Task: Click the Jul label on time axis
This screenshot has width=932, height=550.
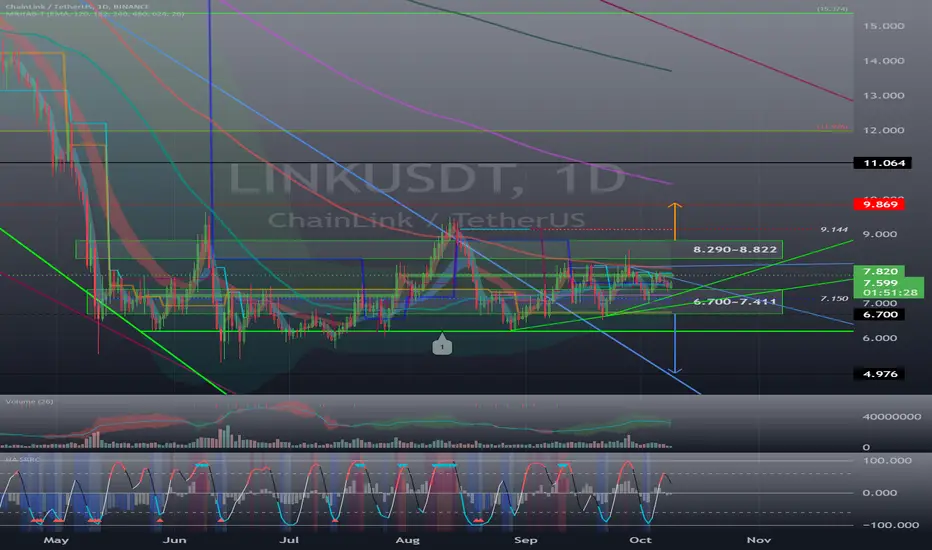Action: [x=289, y=540]
